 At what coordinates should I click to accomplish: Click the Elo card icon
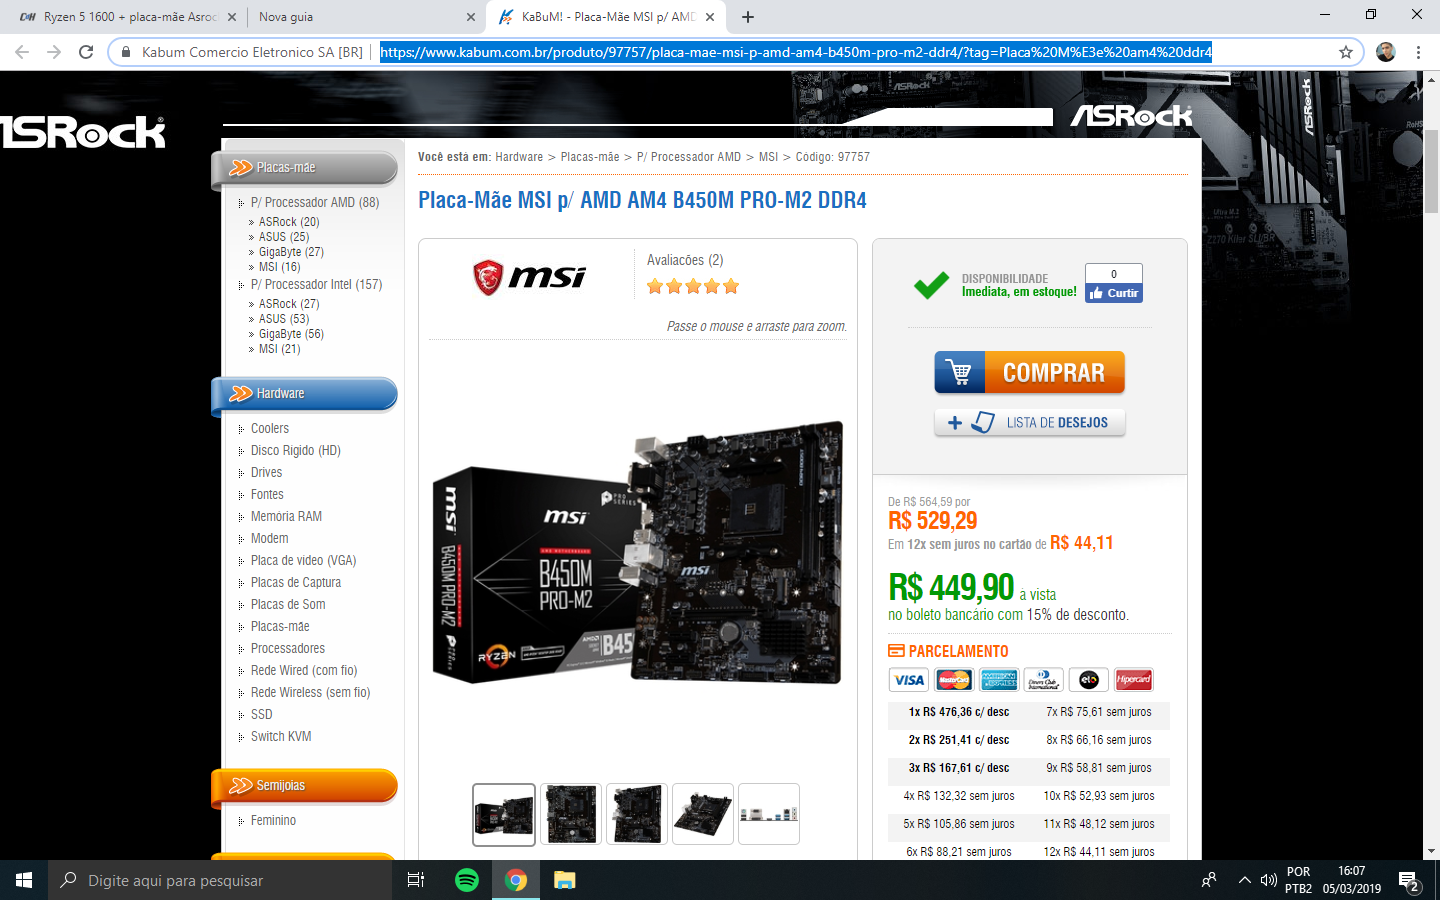tap(1088, 680)
